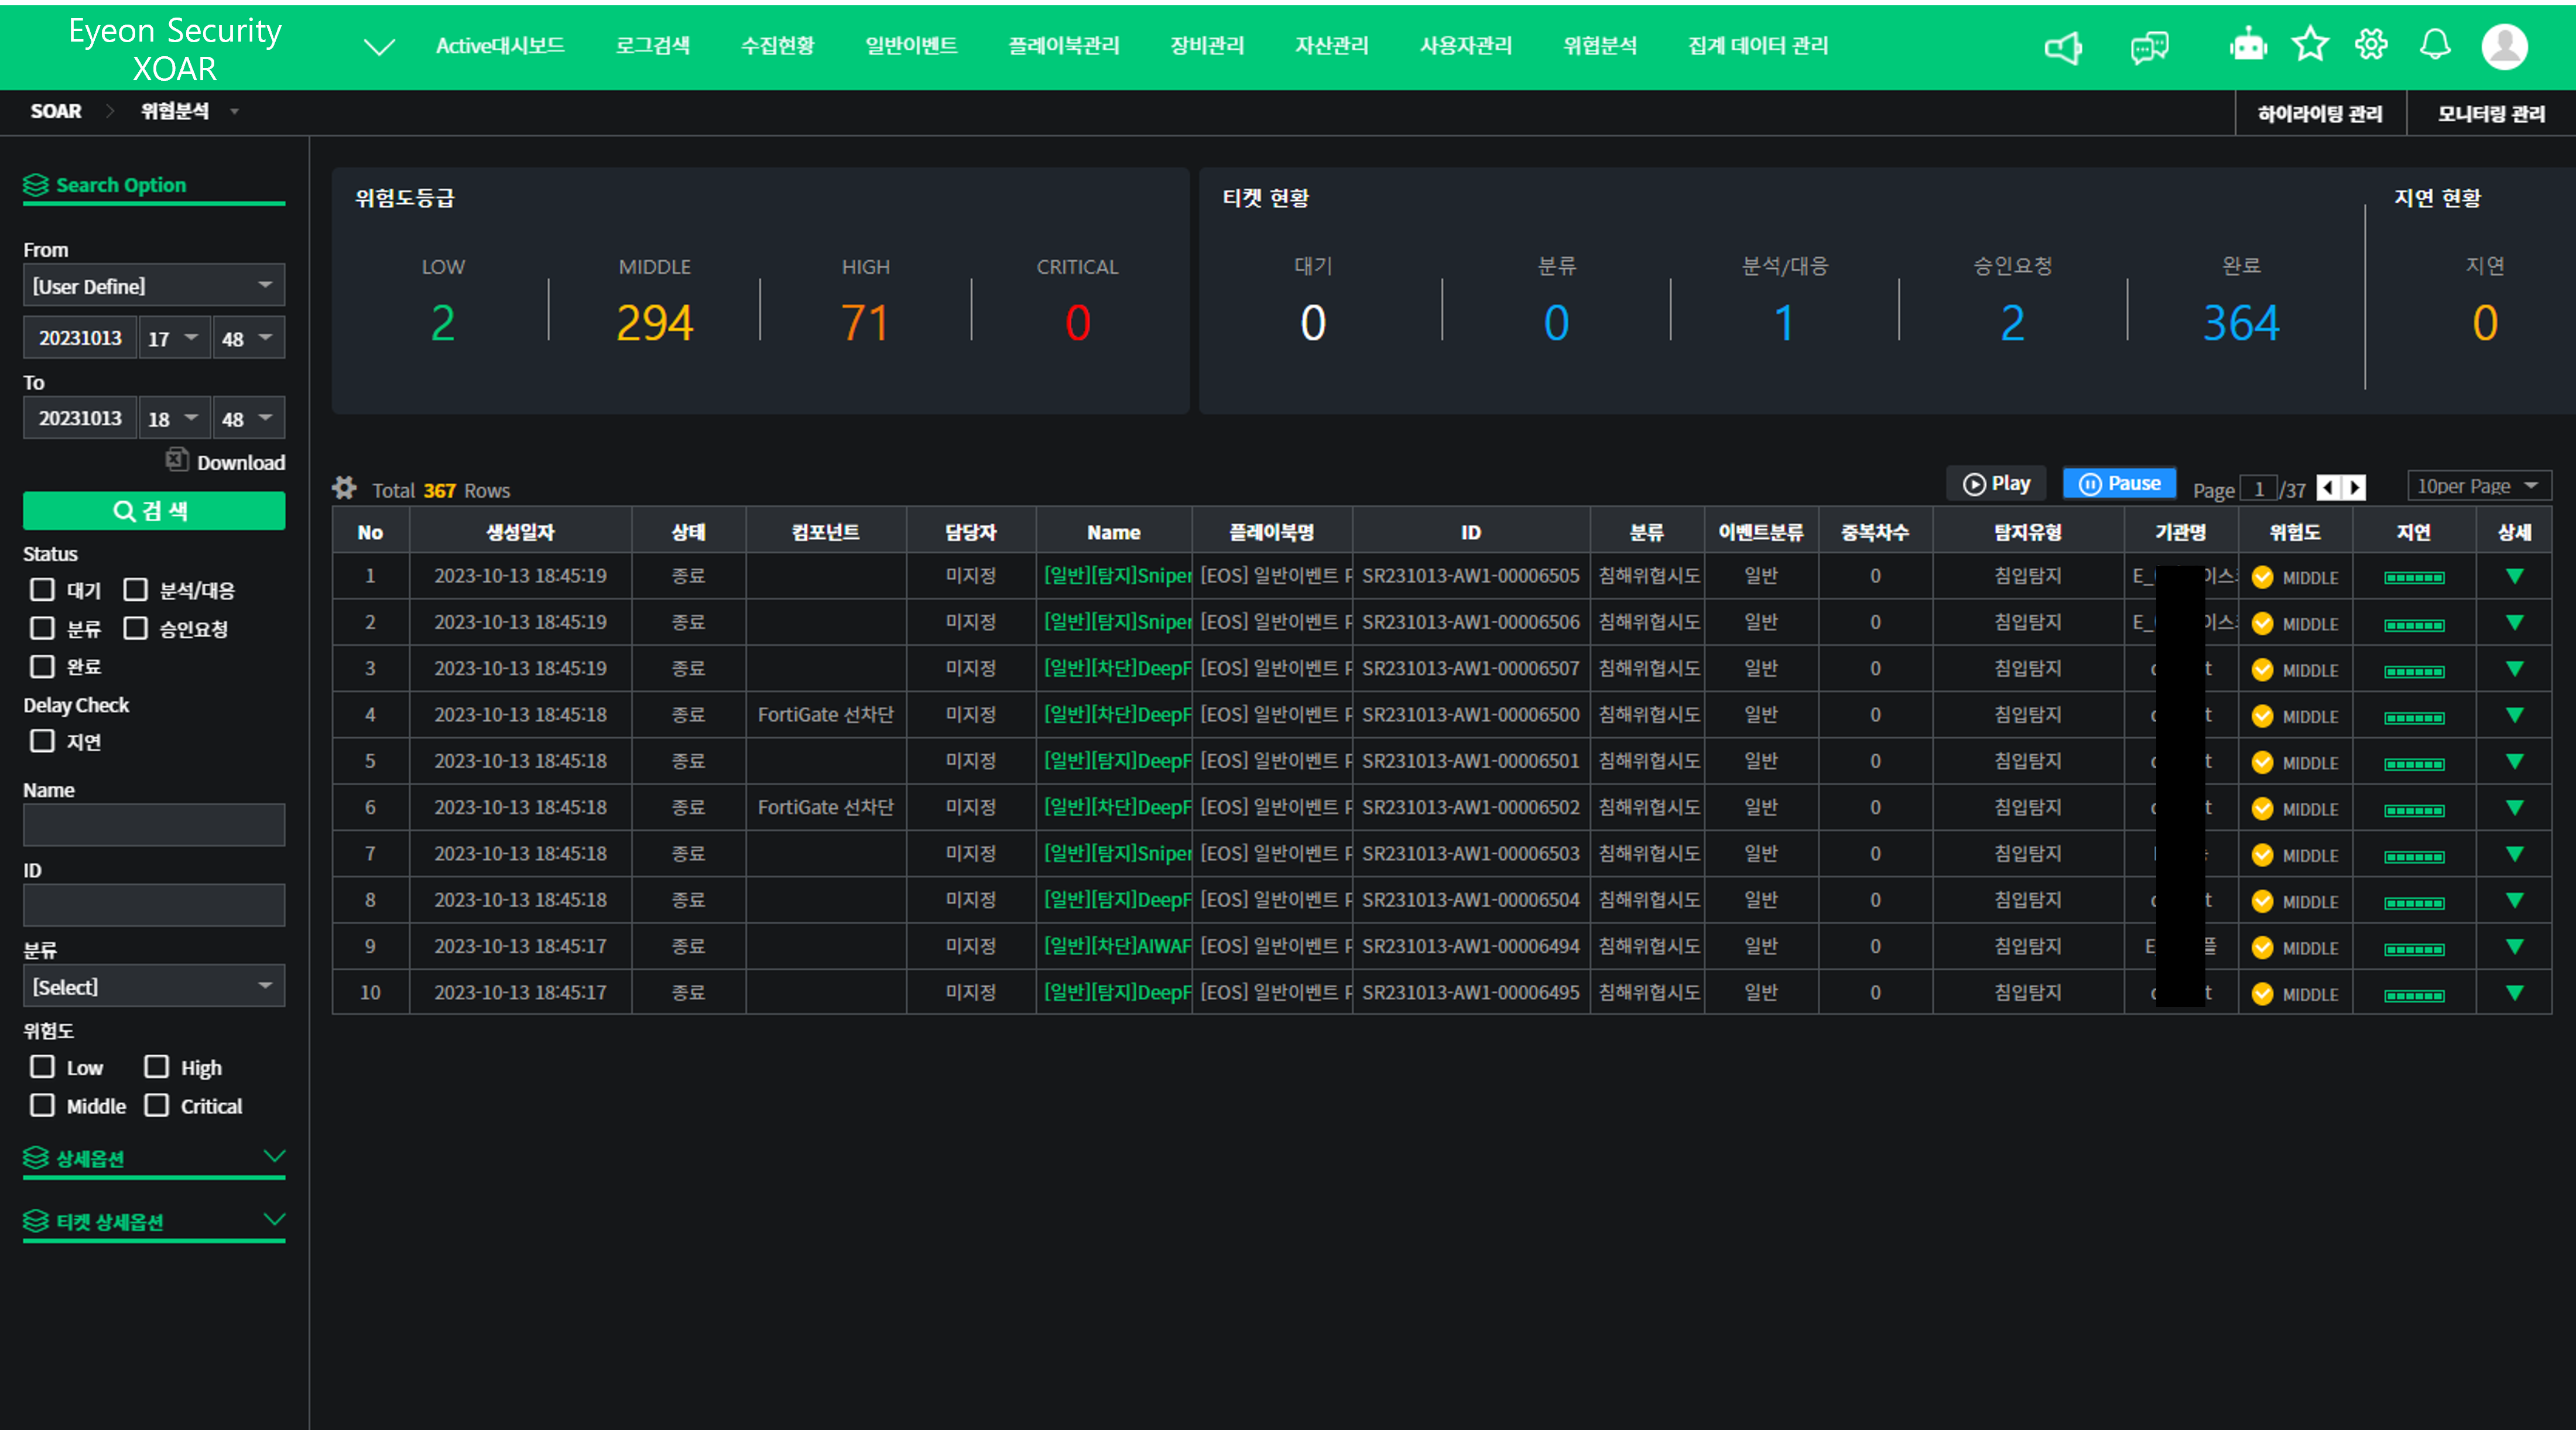
Task: Open the announcement megaphone icon
Action: coord(2063,47)
